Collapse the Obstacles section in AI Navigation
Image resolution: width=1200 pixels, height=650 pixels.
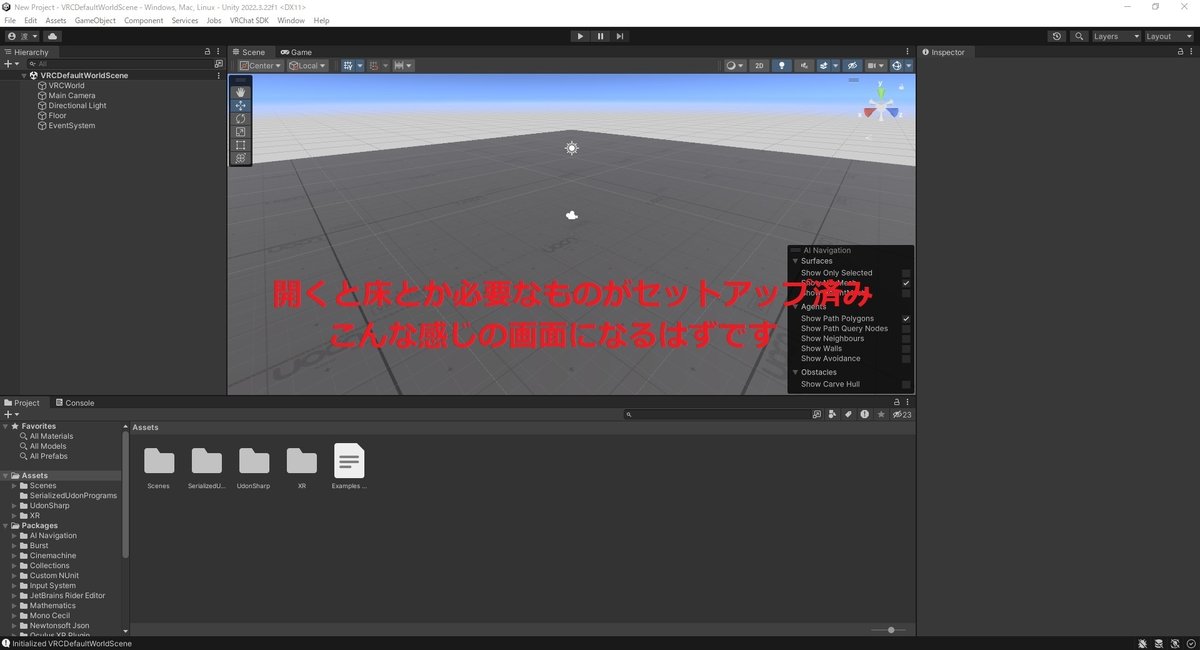coord(795,373)
